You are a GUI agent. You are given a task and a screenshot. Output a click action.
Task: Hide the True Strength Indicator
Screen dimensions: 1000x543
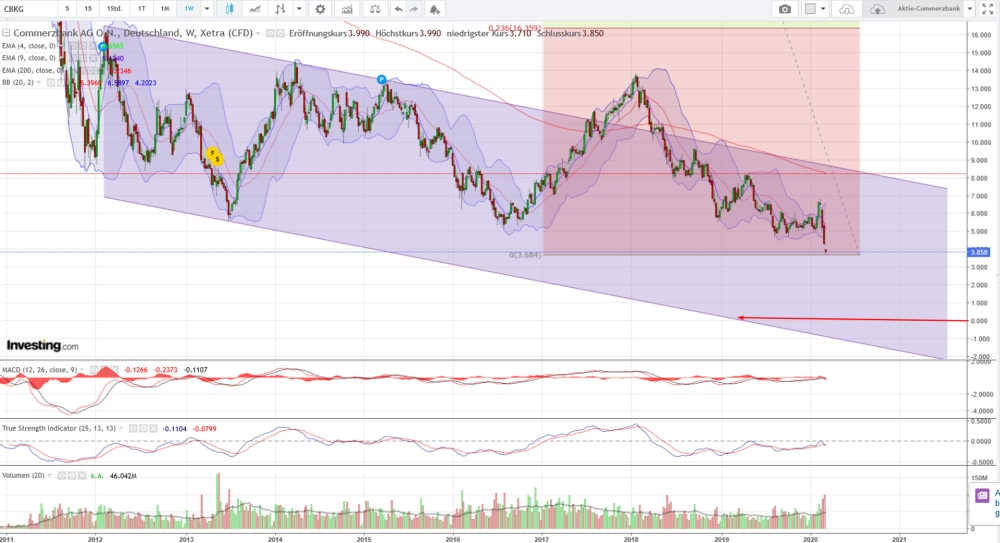[x=133, y=428]
